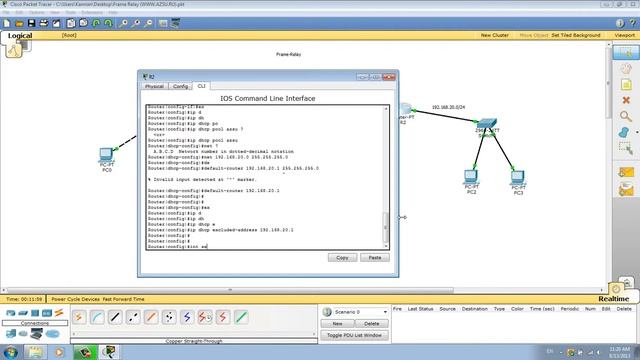Choose the Resize Shape tool
The image size is (640, 360).
click(626, 148)
